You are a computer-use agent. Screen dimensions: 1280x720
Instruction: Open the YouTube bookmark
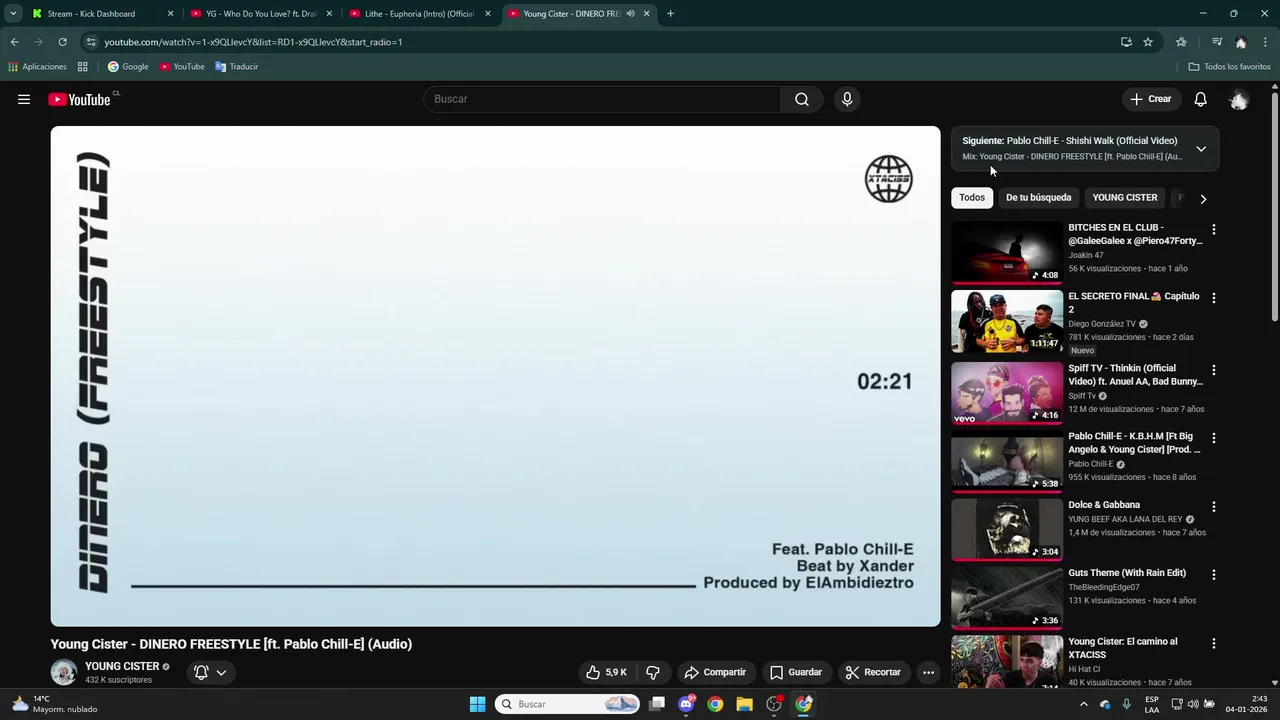coord(182,67)
